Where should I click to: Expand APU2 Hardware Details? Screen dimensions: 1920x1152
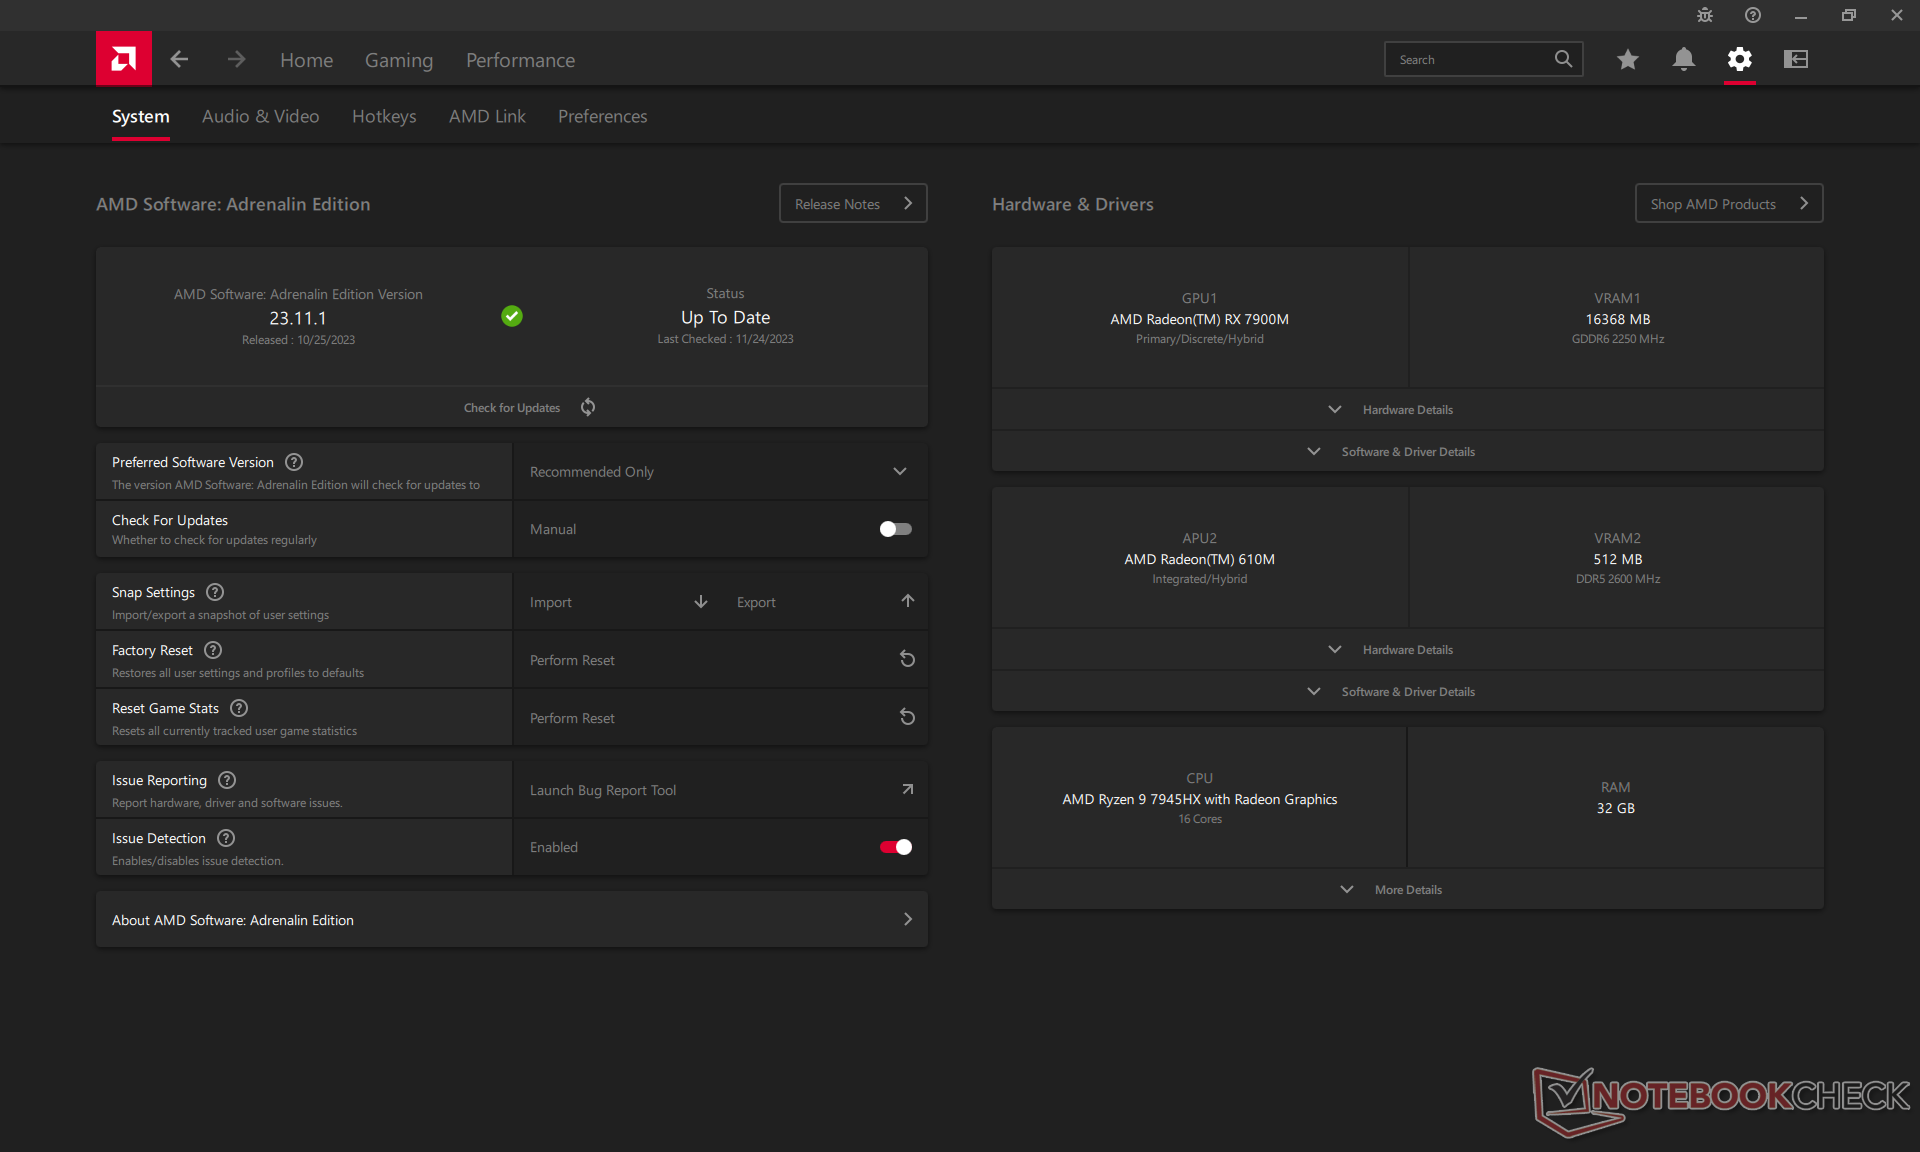[x=1407, y=650]
